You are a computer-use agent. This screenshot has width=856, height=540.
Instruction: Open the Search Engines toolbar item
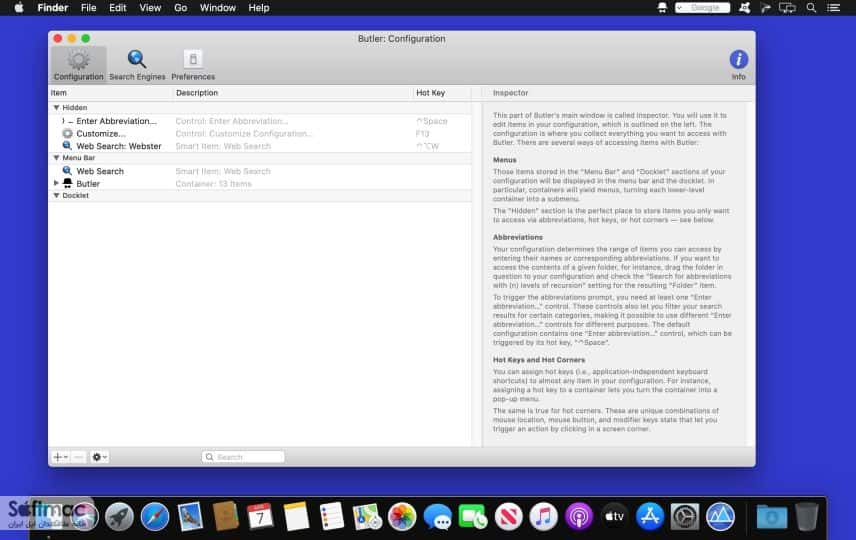click(137, 65)
